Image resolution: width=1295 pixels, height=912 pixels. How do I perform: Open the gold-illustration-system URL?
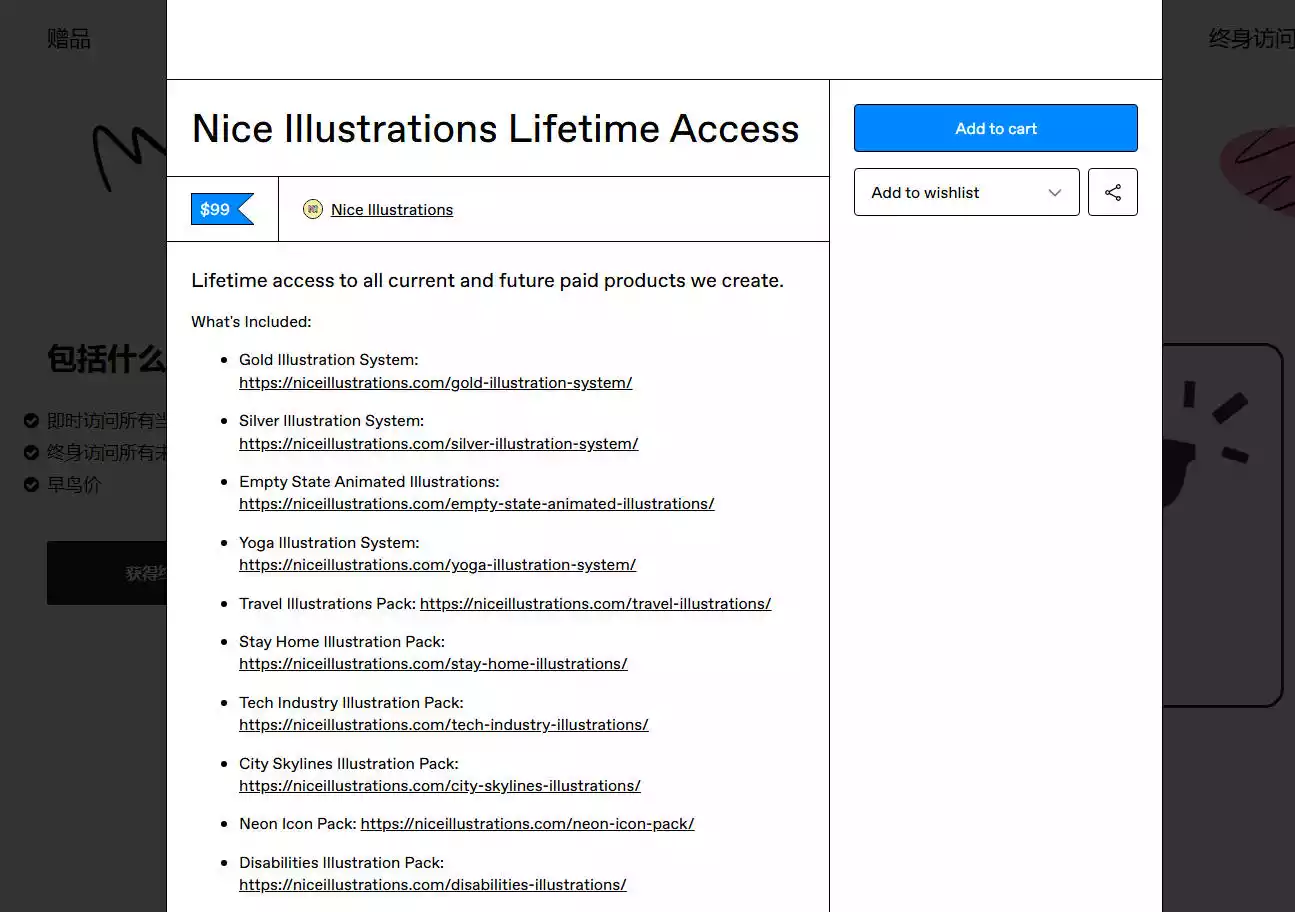click(x=436, y=382)
